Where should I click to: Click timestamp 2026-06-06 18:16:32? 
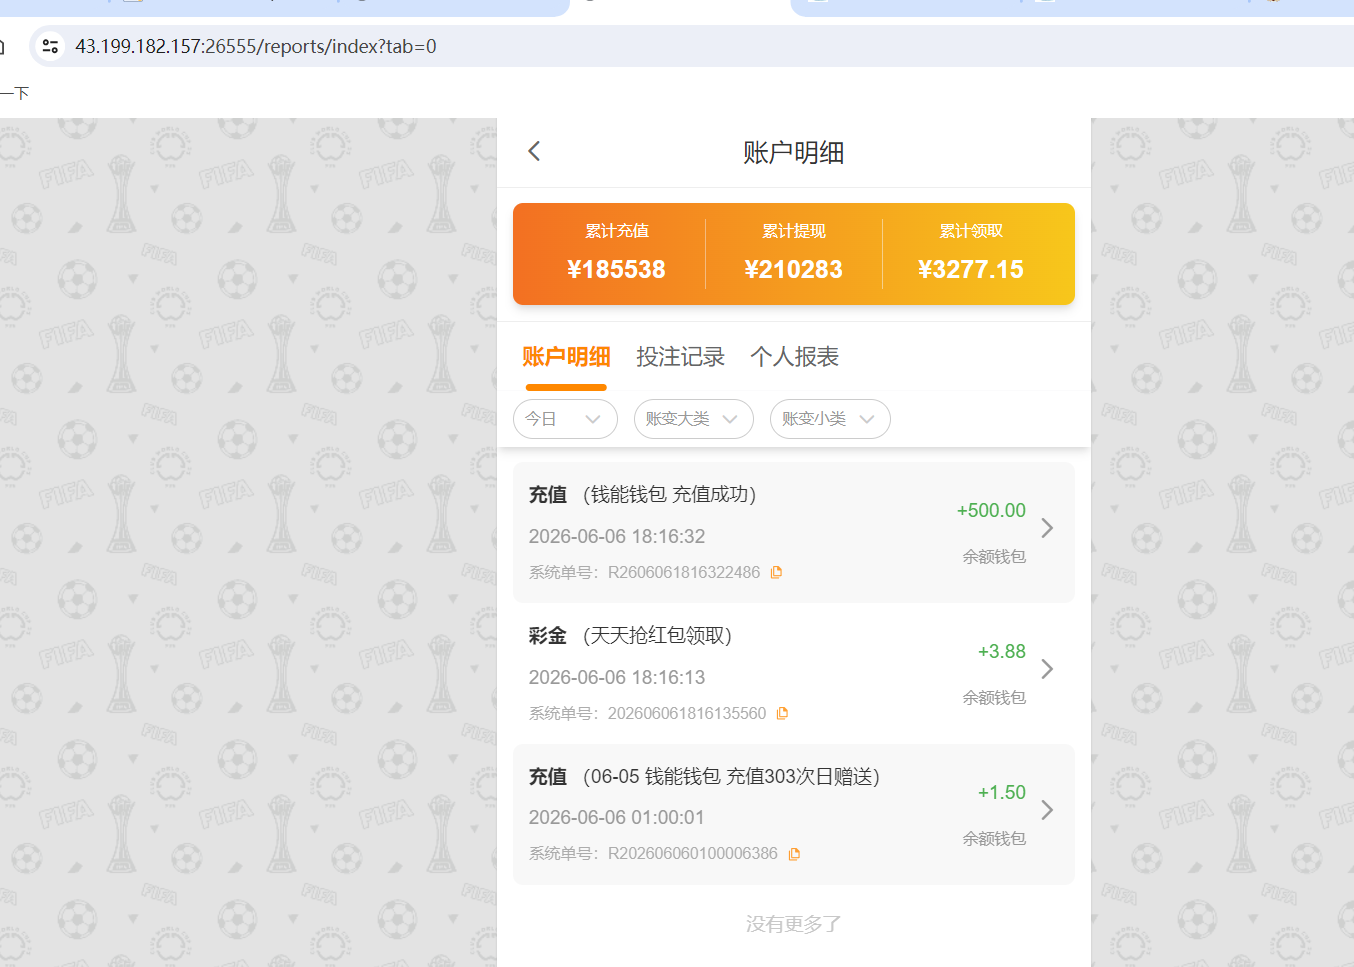(617, 536)
